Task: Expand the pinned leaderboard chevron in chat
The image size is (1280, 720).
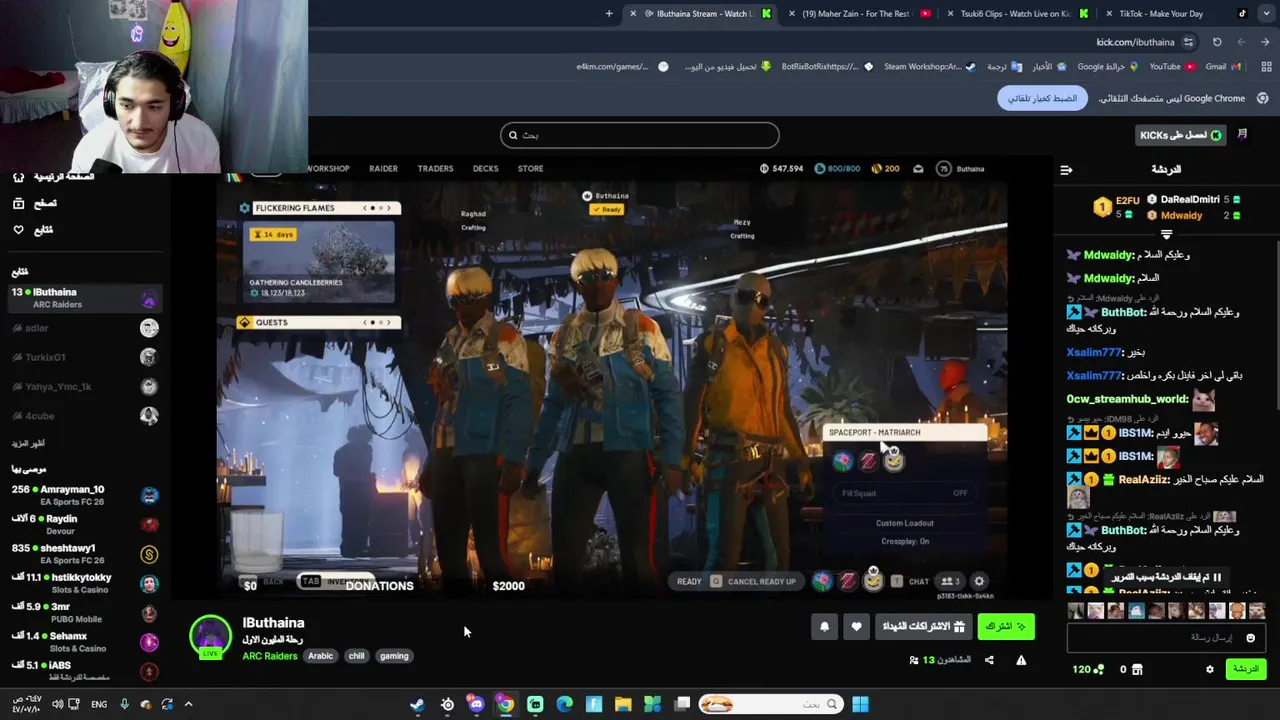Action: coord(1166,233)
